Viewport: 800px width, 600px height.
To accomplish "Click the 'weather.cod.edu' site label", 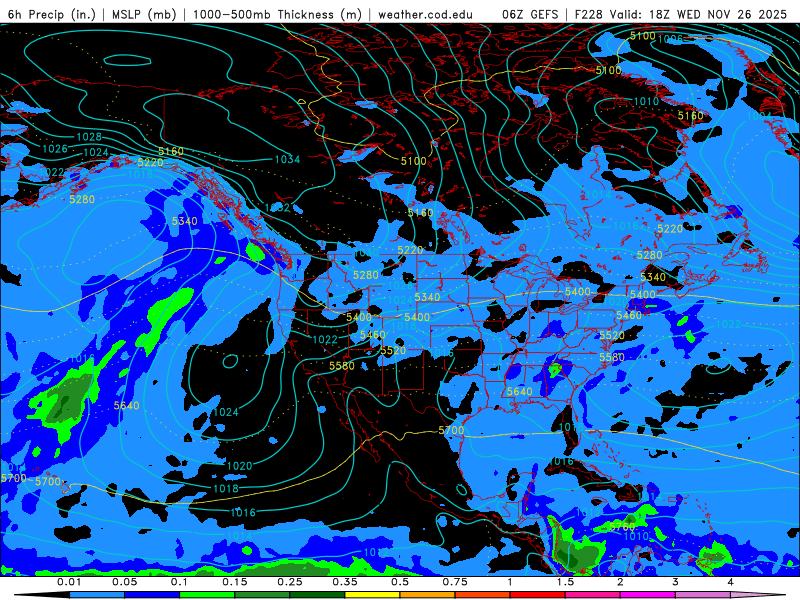I will pyautogui.click(x=425, y=14).
